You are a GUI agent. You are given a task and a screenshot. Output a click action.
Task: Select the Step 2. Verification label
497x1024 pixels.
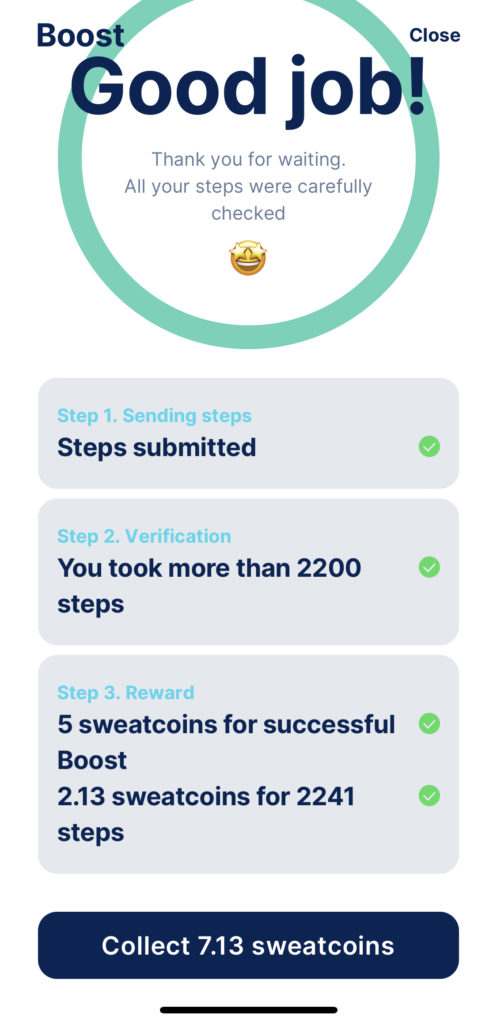[x=144, y=536]
